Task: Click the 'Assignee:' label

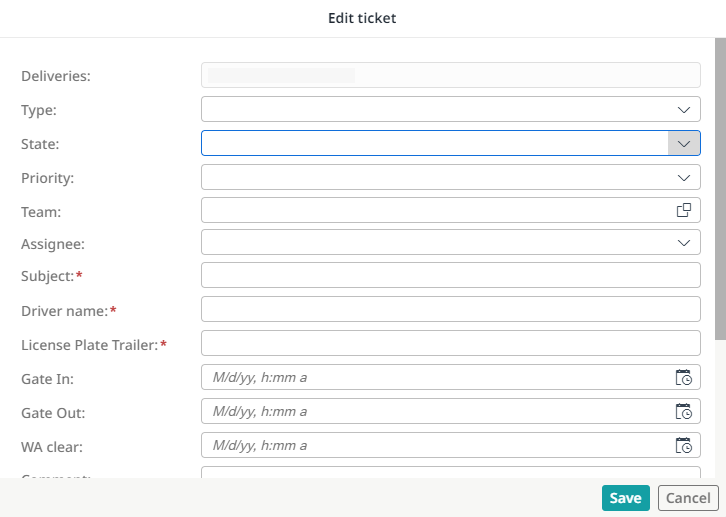Action: (53, 244)
